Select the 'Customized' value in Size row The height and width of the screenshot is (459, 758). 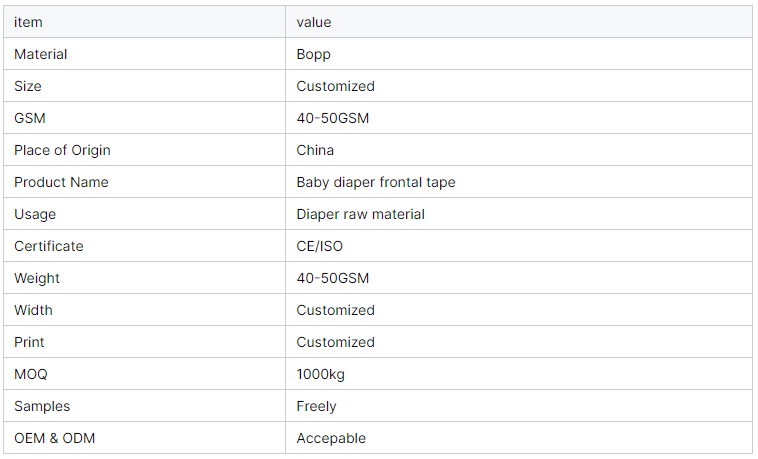click(x=335, y=86)
